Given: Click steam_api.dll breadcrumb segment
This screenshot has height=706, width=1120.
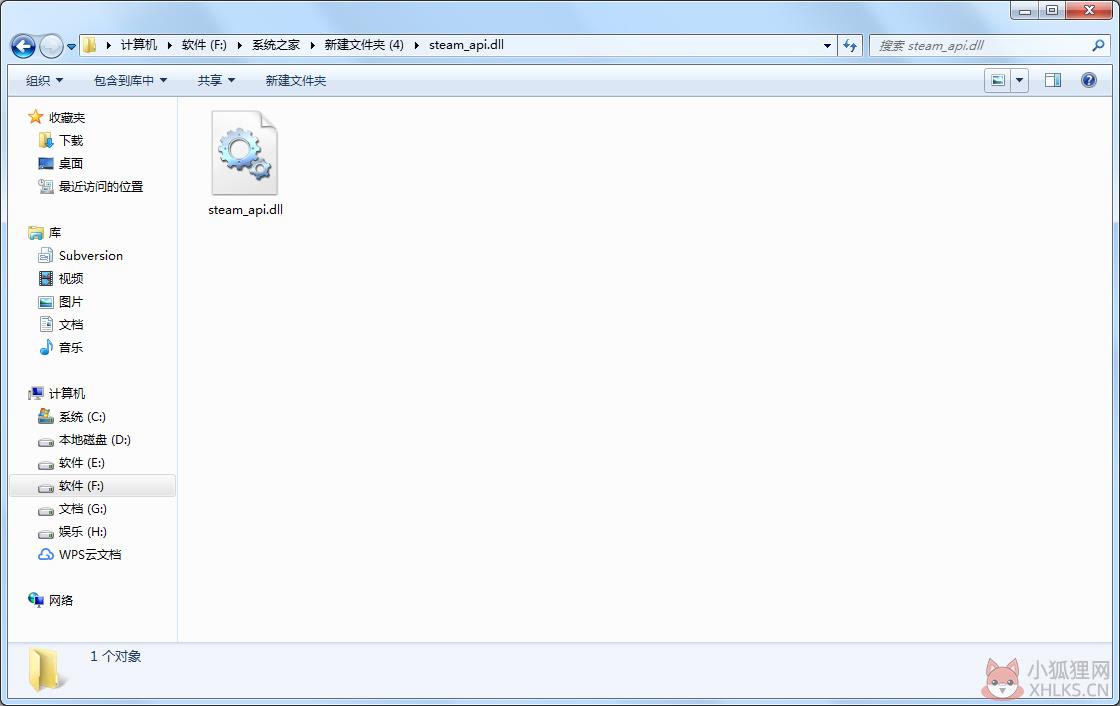Looking at the screenshot, I should click(x=466, y=45).
